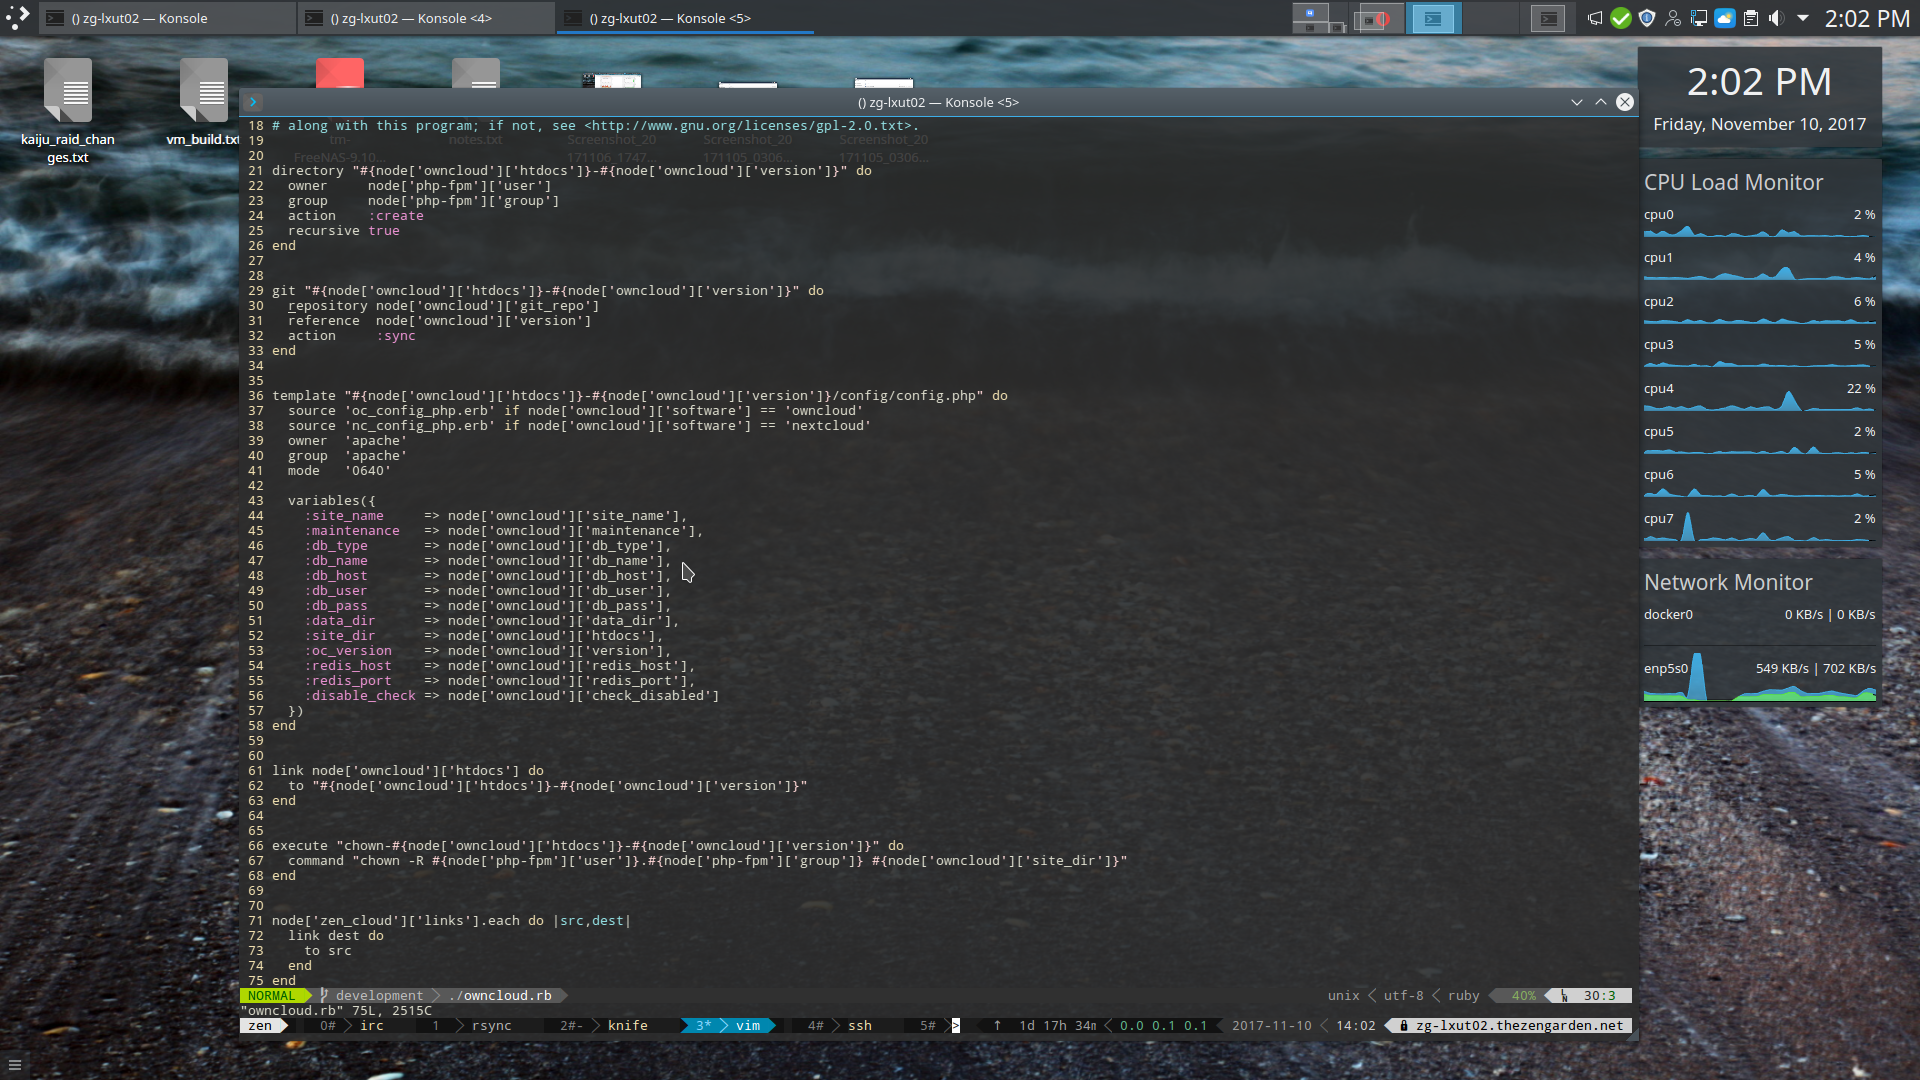This screenshot has height=1080, width=1920.
Task: Click the 40% position indicator in statusline
Action: tap(1523, 996)
